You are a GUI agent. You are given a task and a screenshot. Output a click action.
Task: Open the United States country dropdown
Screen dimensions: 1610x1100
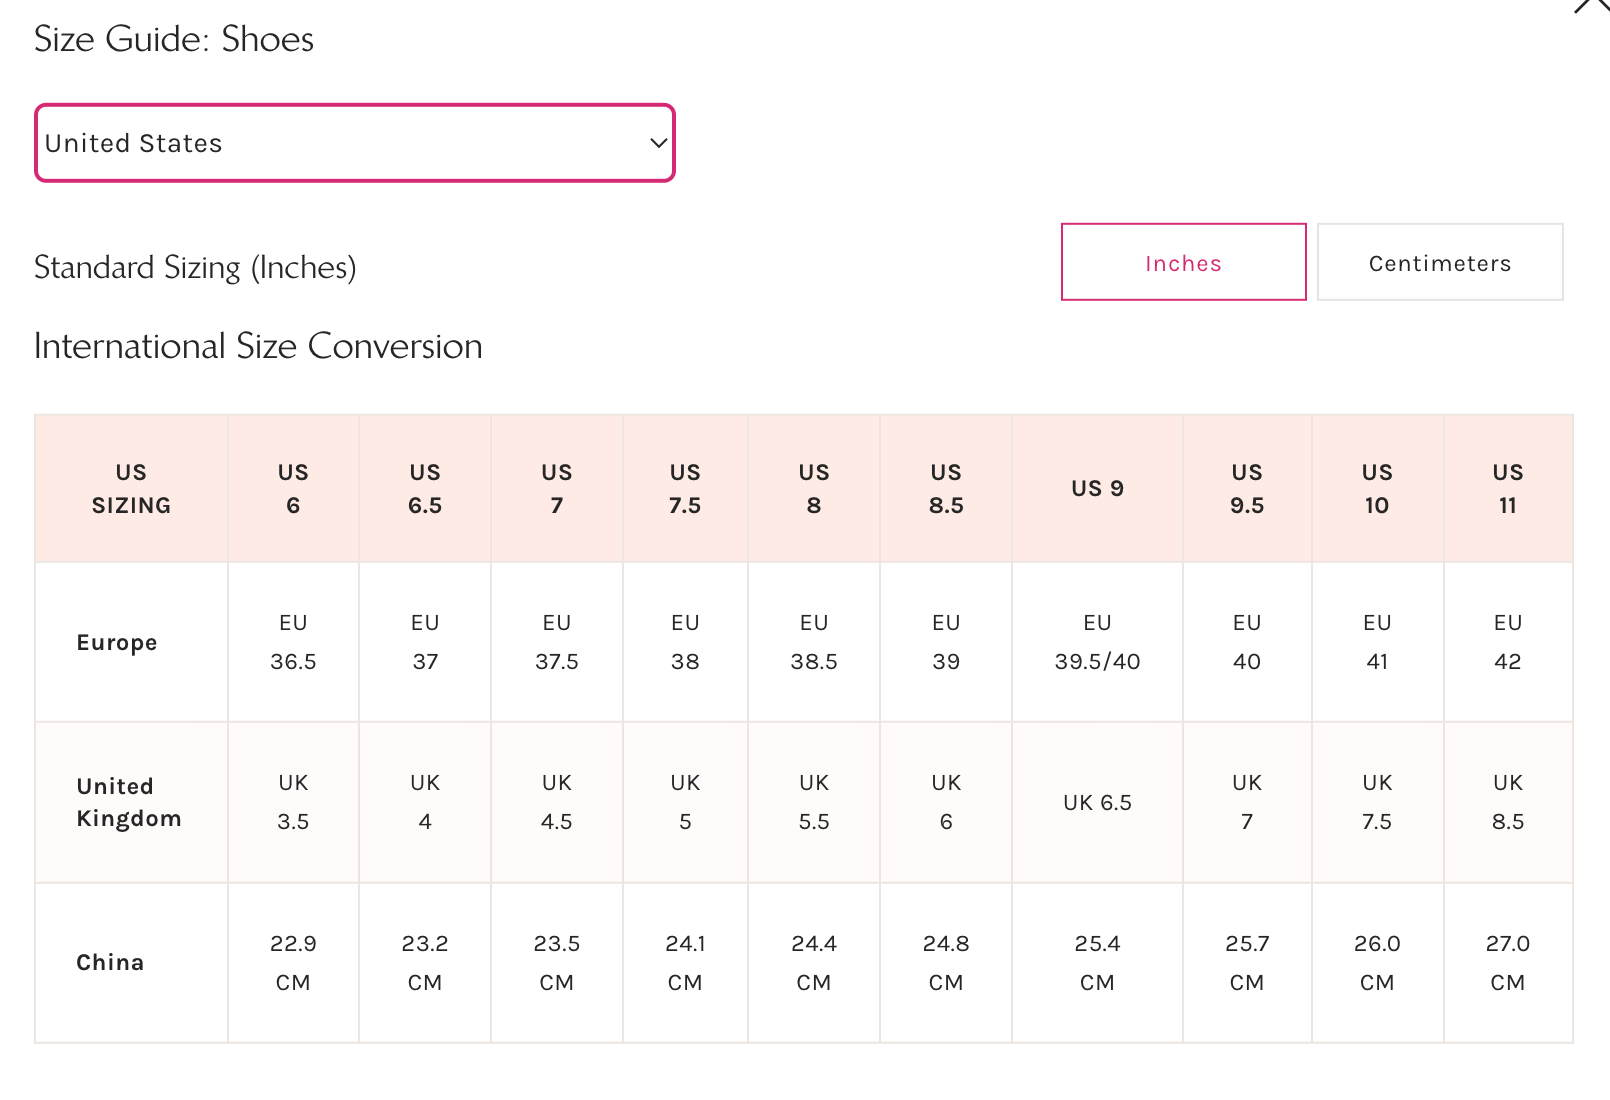click(x=354, y=143)
